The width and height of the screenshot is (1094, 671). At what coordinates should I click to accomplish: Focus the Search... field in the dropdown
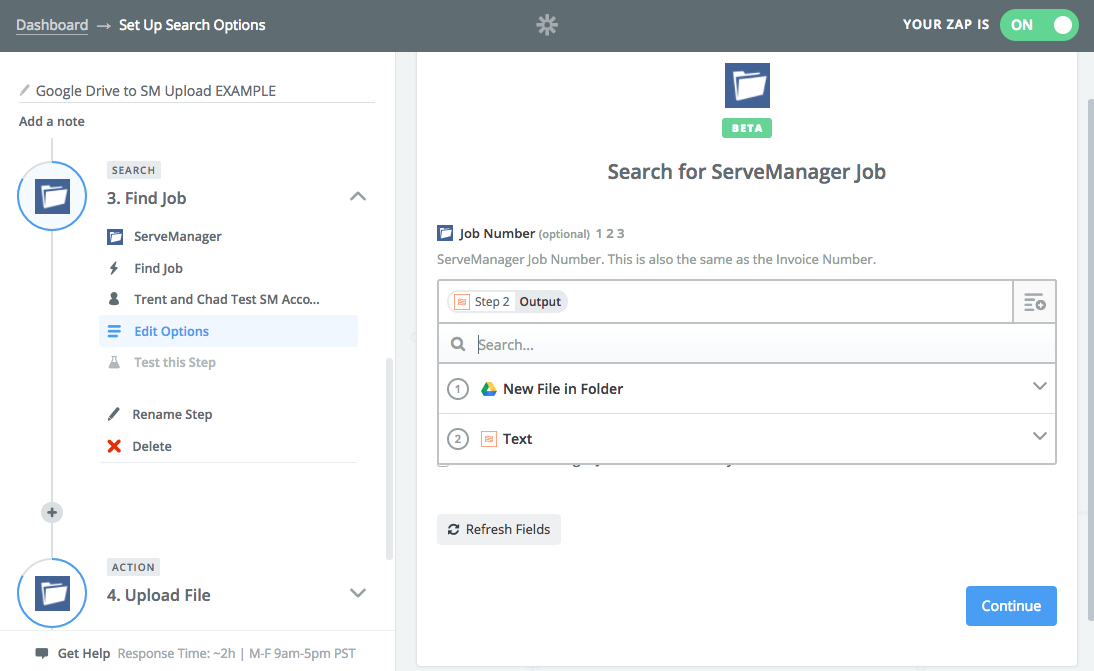(x=747, y=344)
